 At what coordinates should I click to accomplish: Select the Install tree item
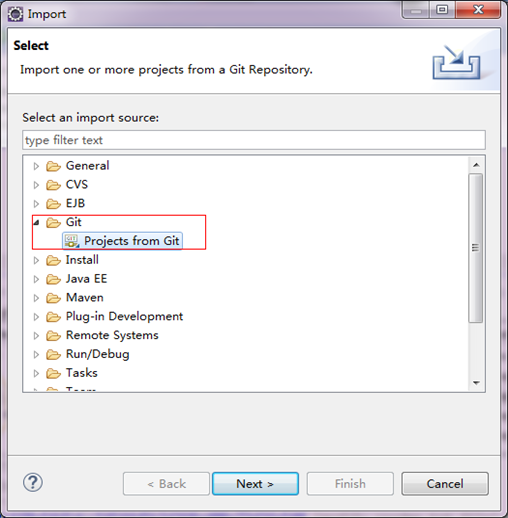tap(82, 260)
